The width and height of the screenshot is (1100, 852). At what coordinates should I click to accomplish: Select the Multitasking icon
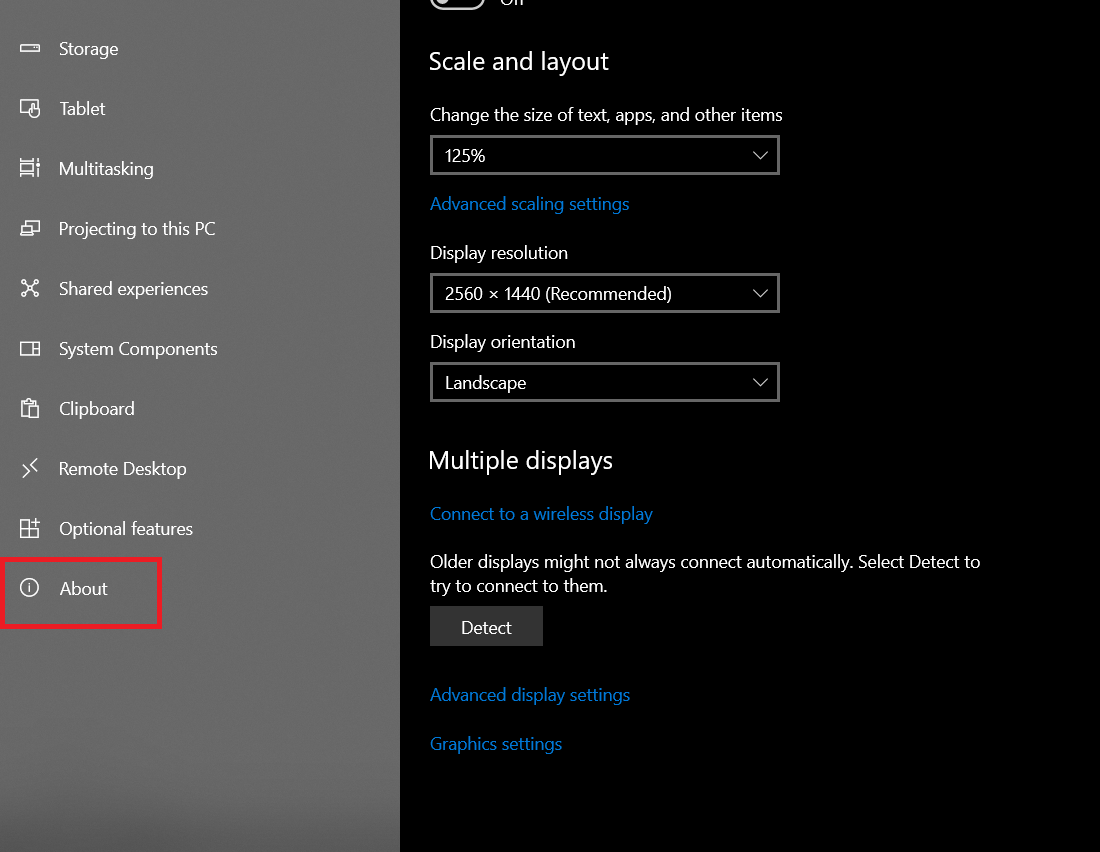point(30,169)
